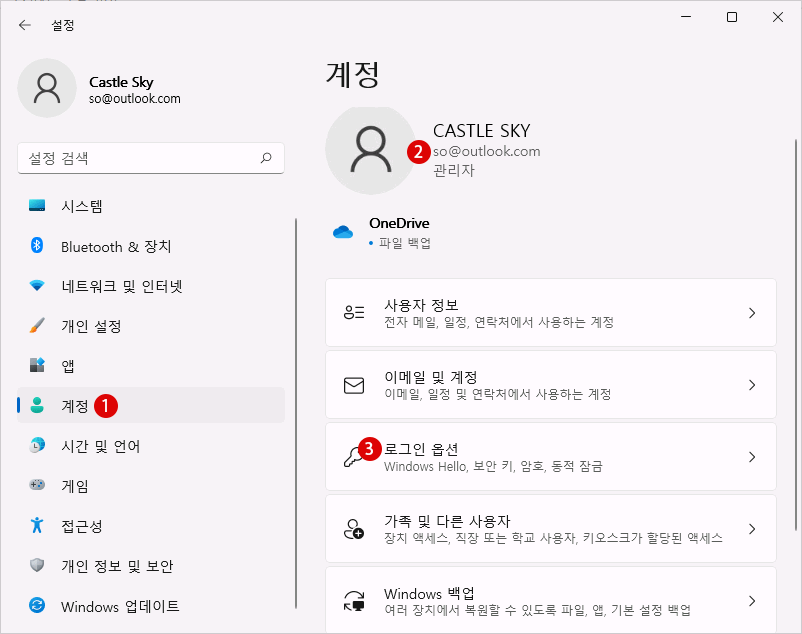This screenshot has height=634, width=802.
Task: Click the 네트워크 및 인터넷 wifi icon
Action: 37,285
